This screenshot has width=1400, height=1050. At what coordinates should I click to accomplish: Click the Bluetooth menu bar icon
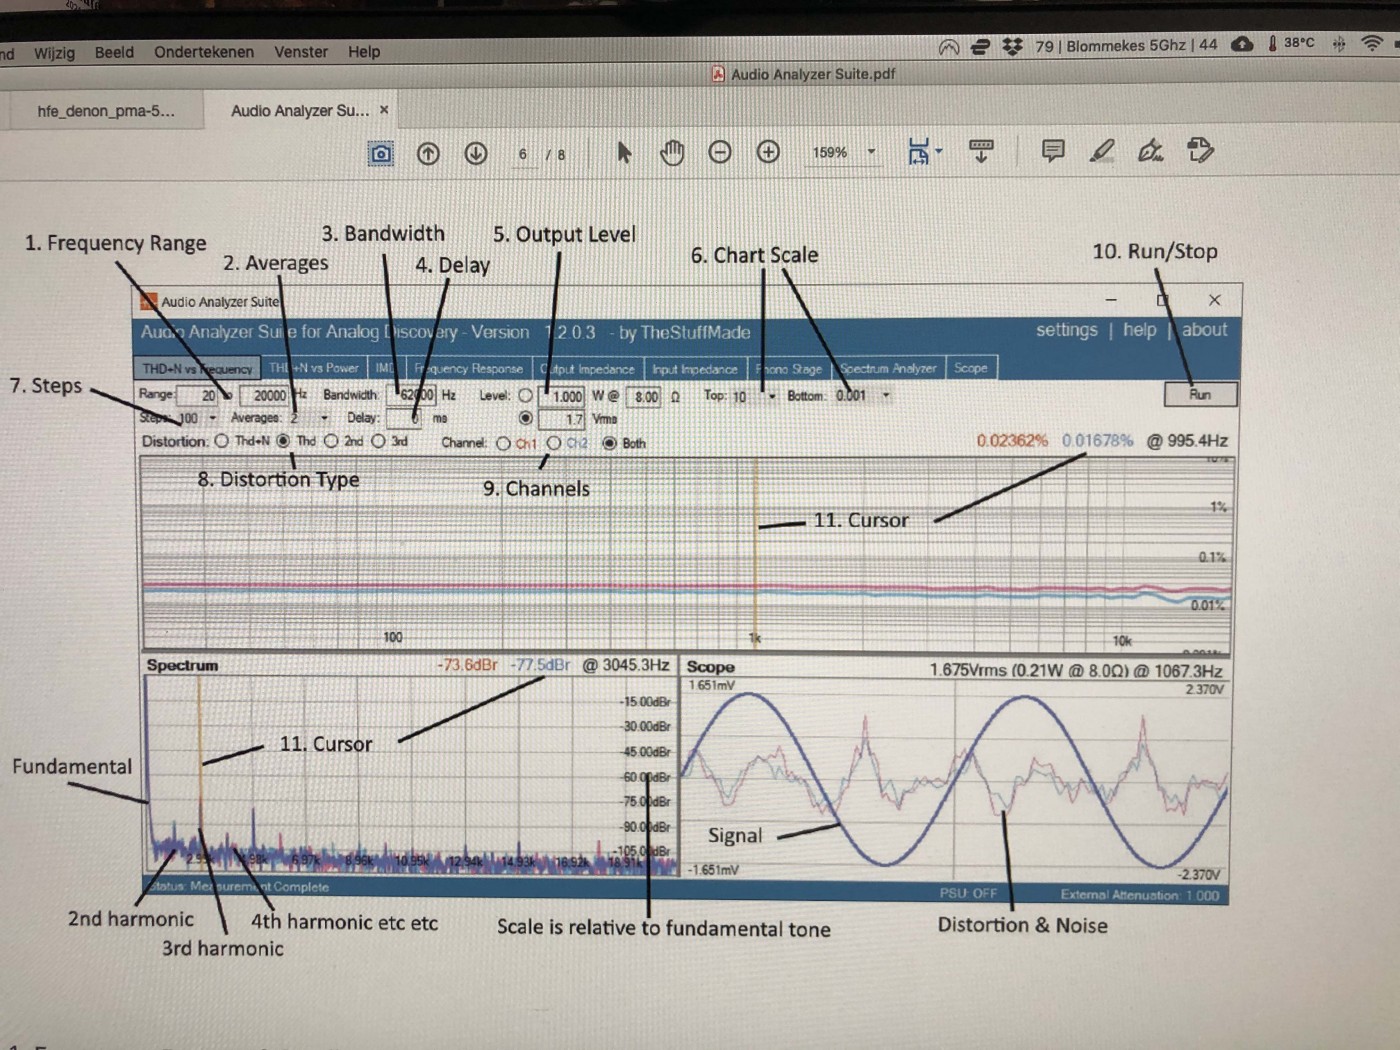(x=1339, y=43)
